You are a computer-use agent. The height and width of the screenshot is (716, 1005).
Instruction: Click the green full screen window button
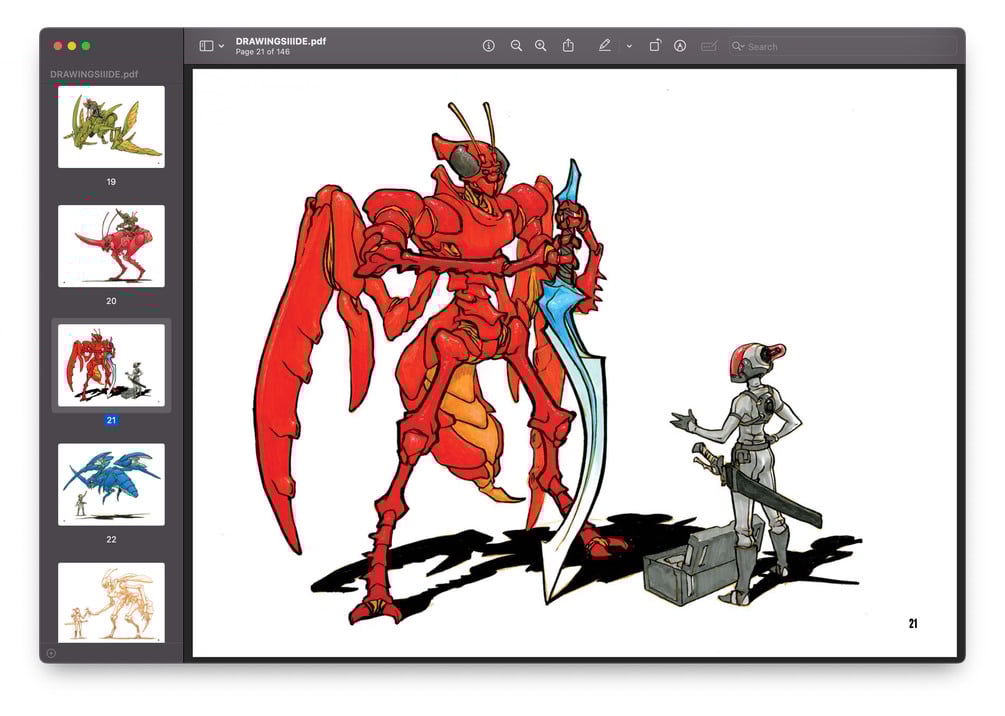point(86,46)
